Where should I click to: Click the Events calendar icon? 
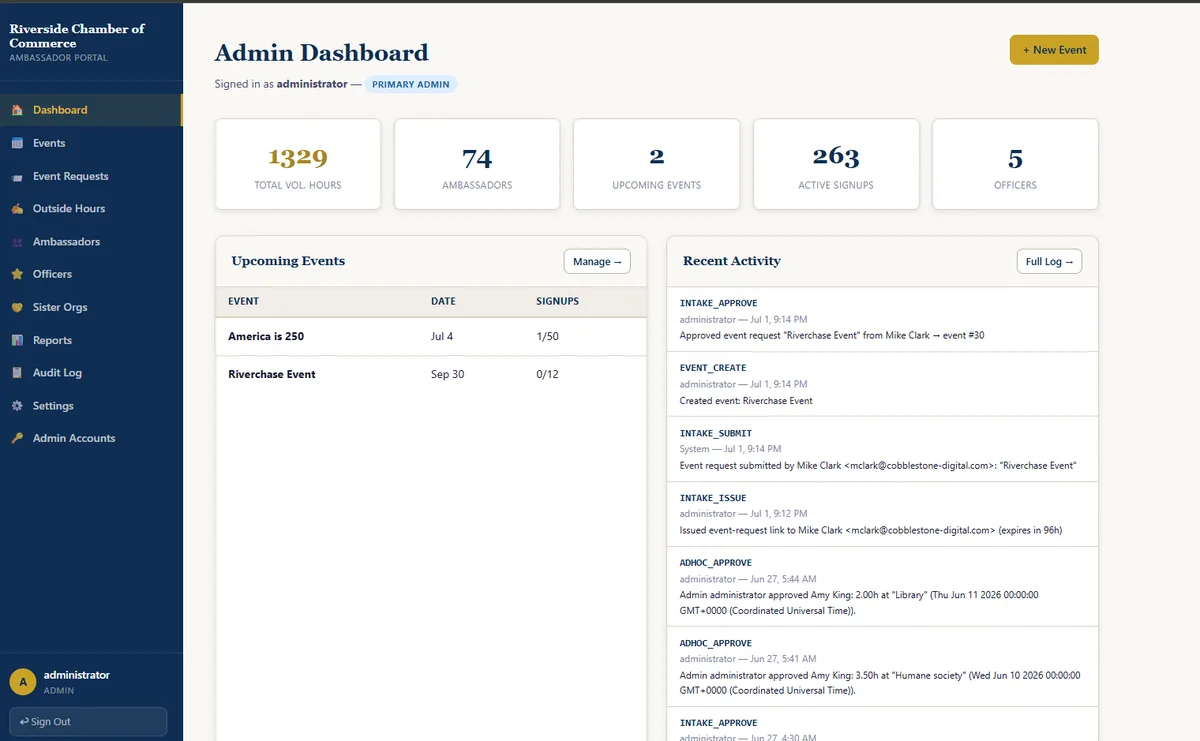point(17,143)
